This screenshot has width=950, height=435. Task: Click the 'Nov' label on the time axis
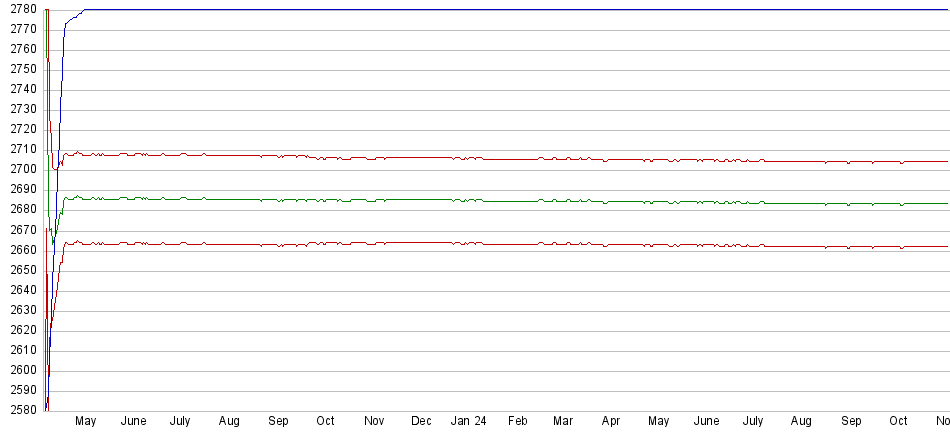tap(374, 422)
